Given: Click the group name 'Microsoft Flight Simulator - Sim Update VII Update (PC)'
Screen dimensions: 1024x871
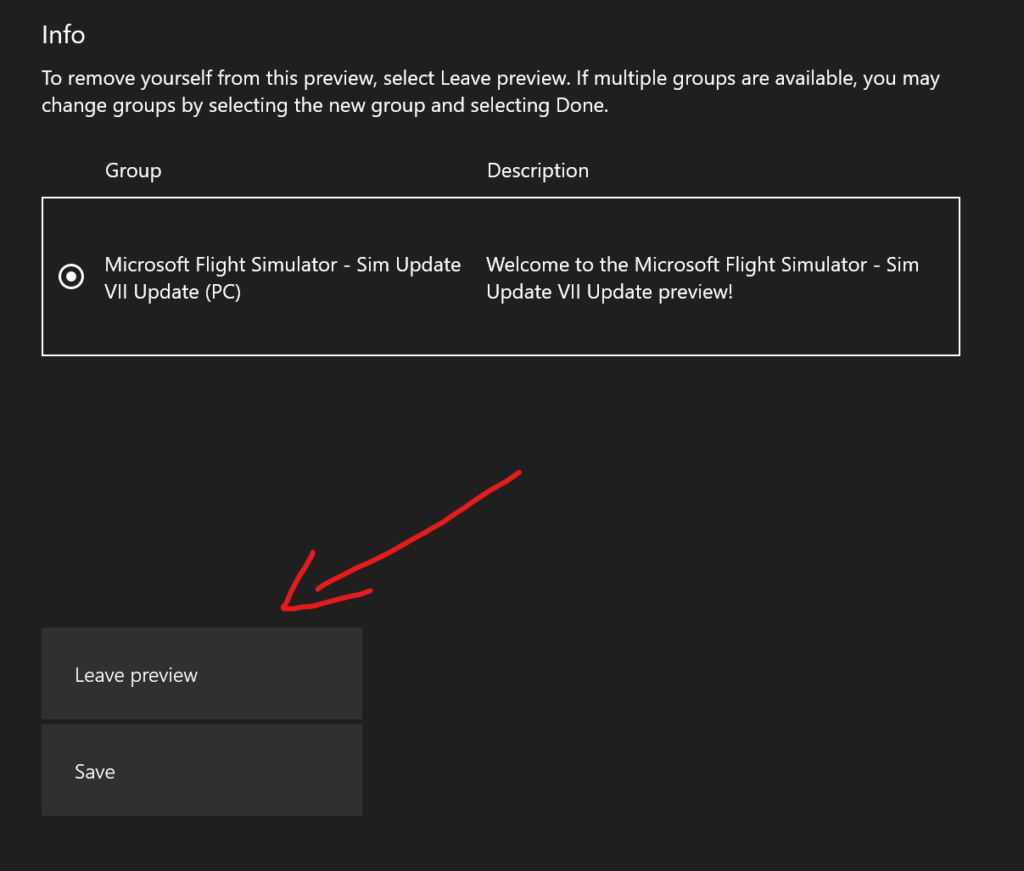Looking at the screenshot, I should pos(283,277).
